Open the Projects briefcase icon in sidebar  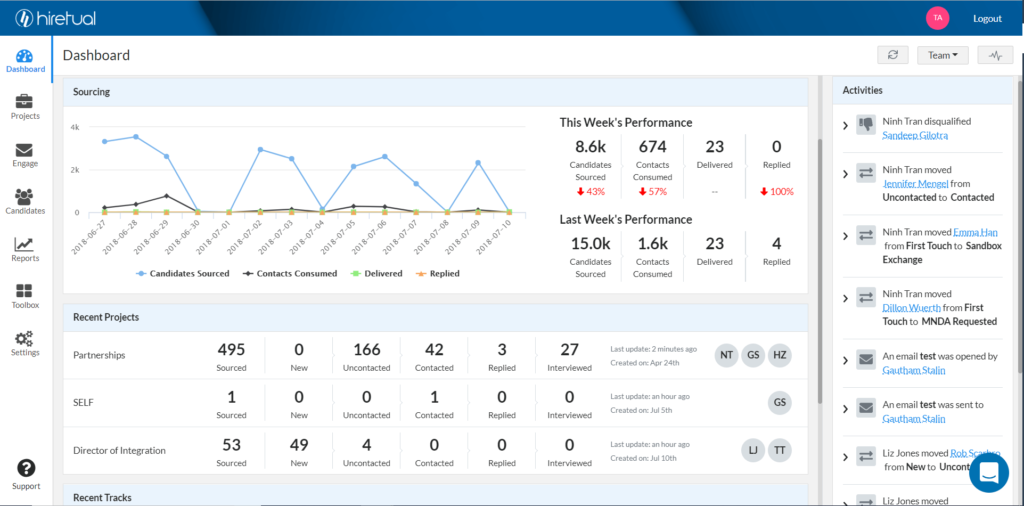(x=25, y=101)
